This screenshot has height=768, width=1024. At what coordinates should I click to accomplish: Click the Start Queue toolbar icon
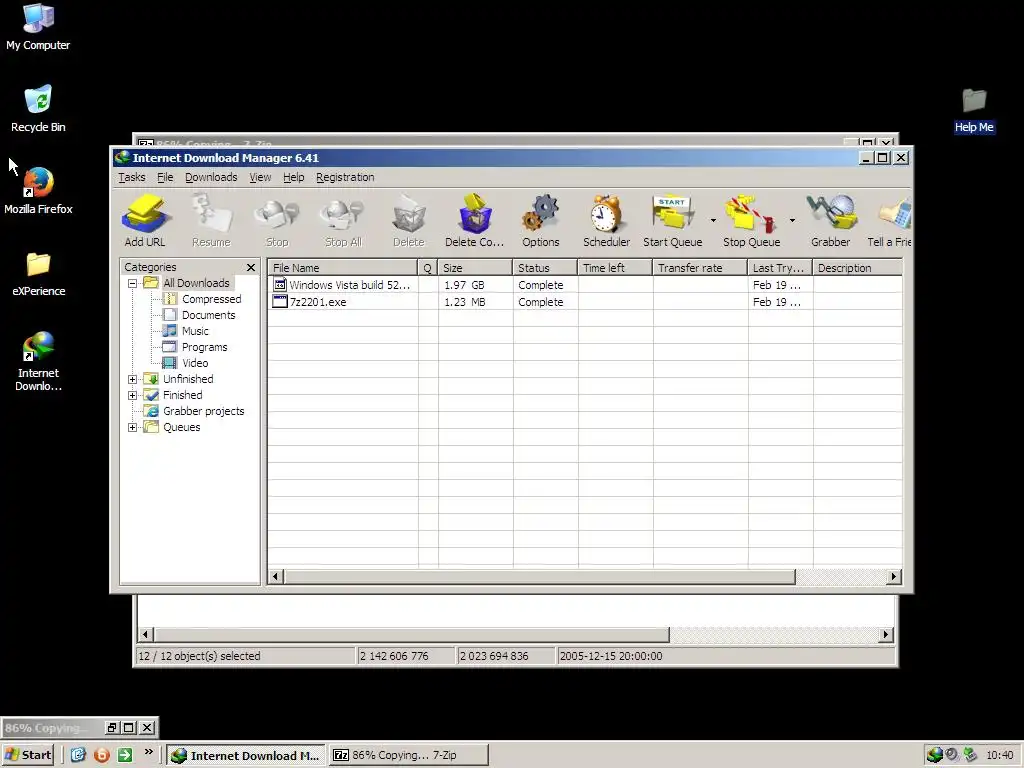[673, 220]
